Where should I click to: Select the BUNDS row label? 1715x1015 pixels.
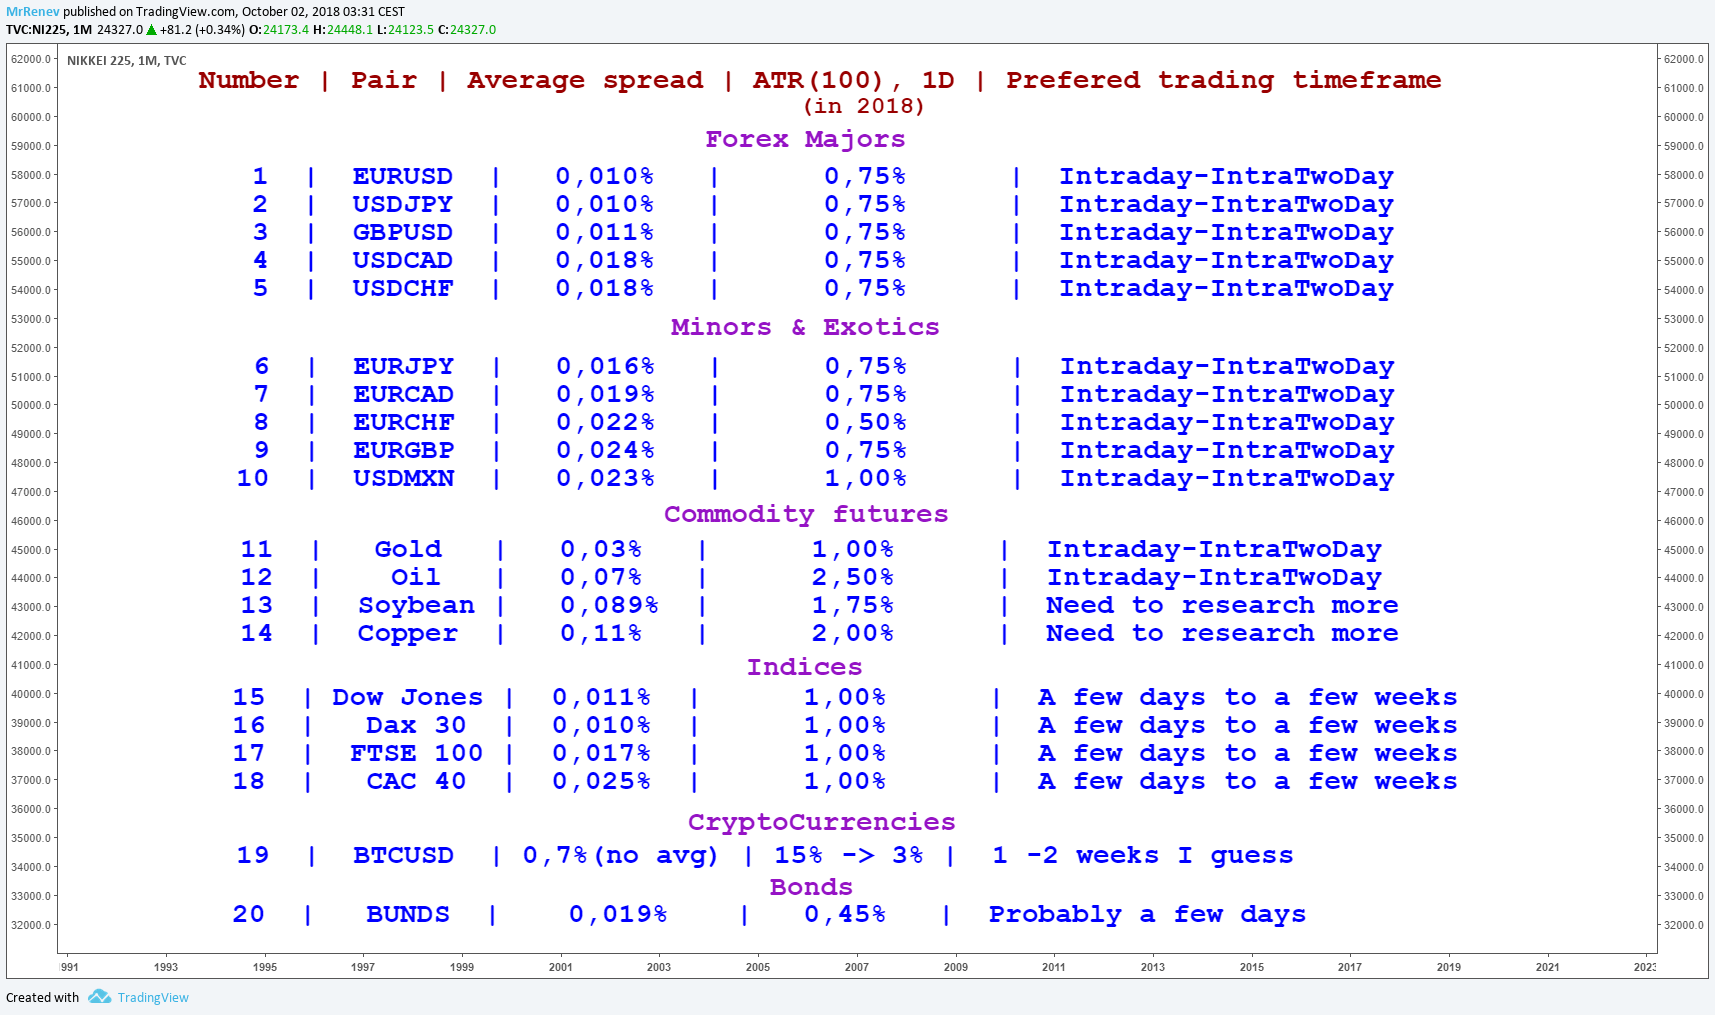[x=408, y=914]
